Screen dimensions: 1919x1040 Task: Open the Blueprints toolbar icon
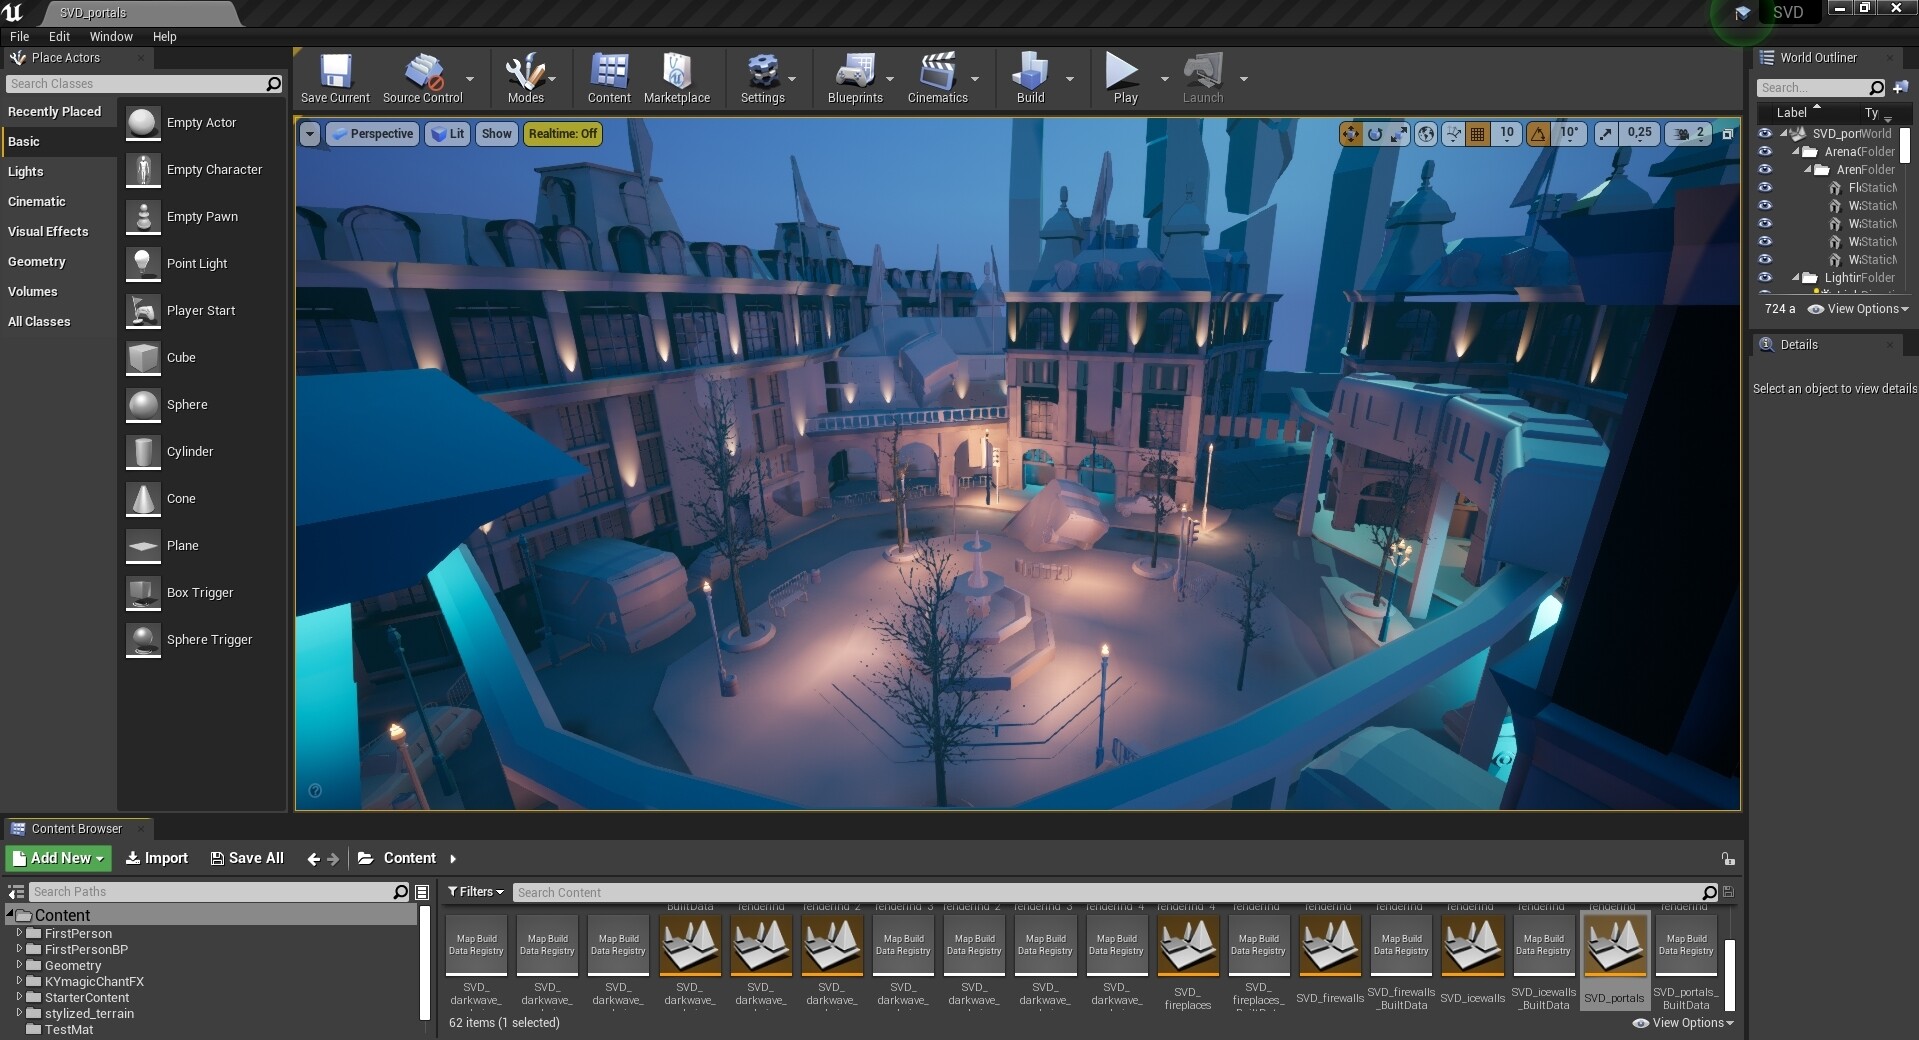pos(856,70)
